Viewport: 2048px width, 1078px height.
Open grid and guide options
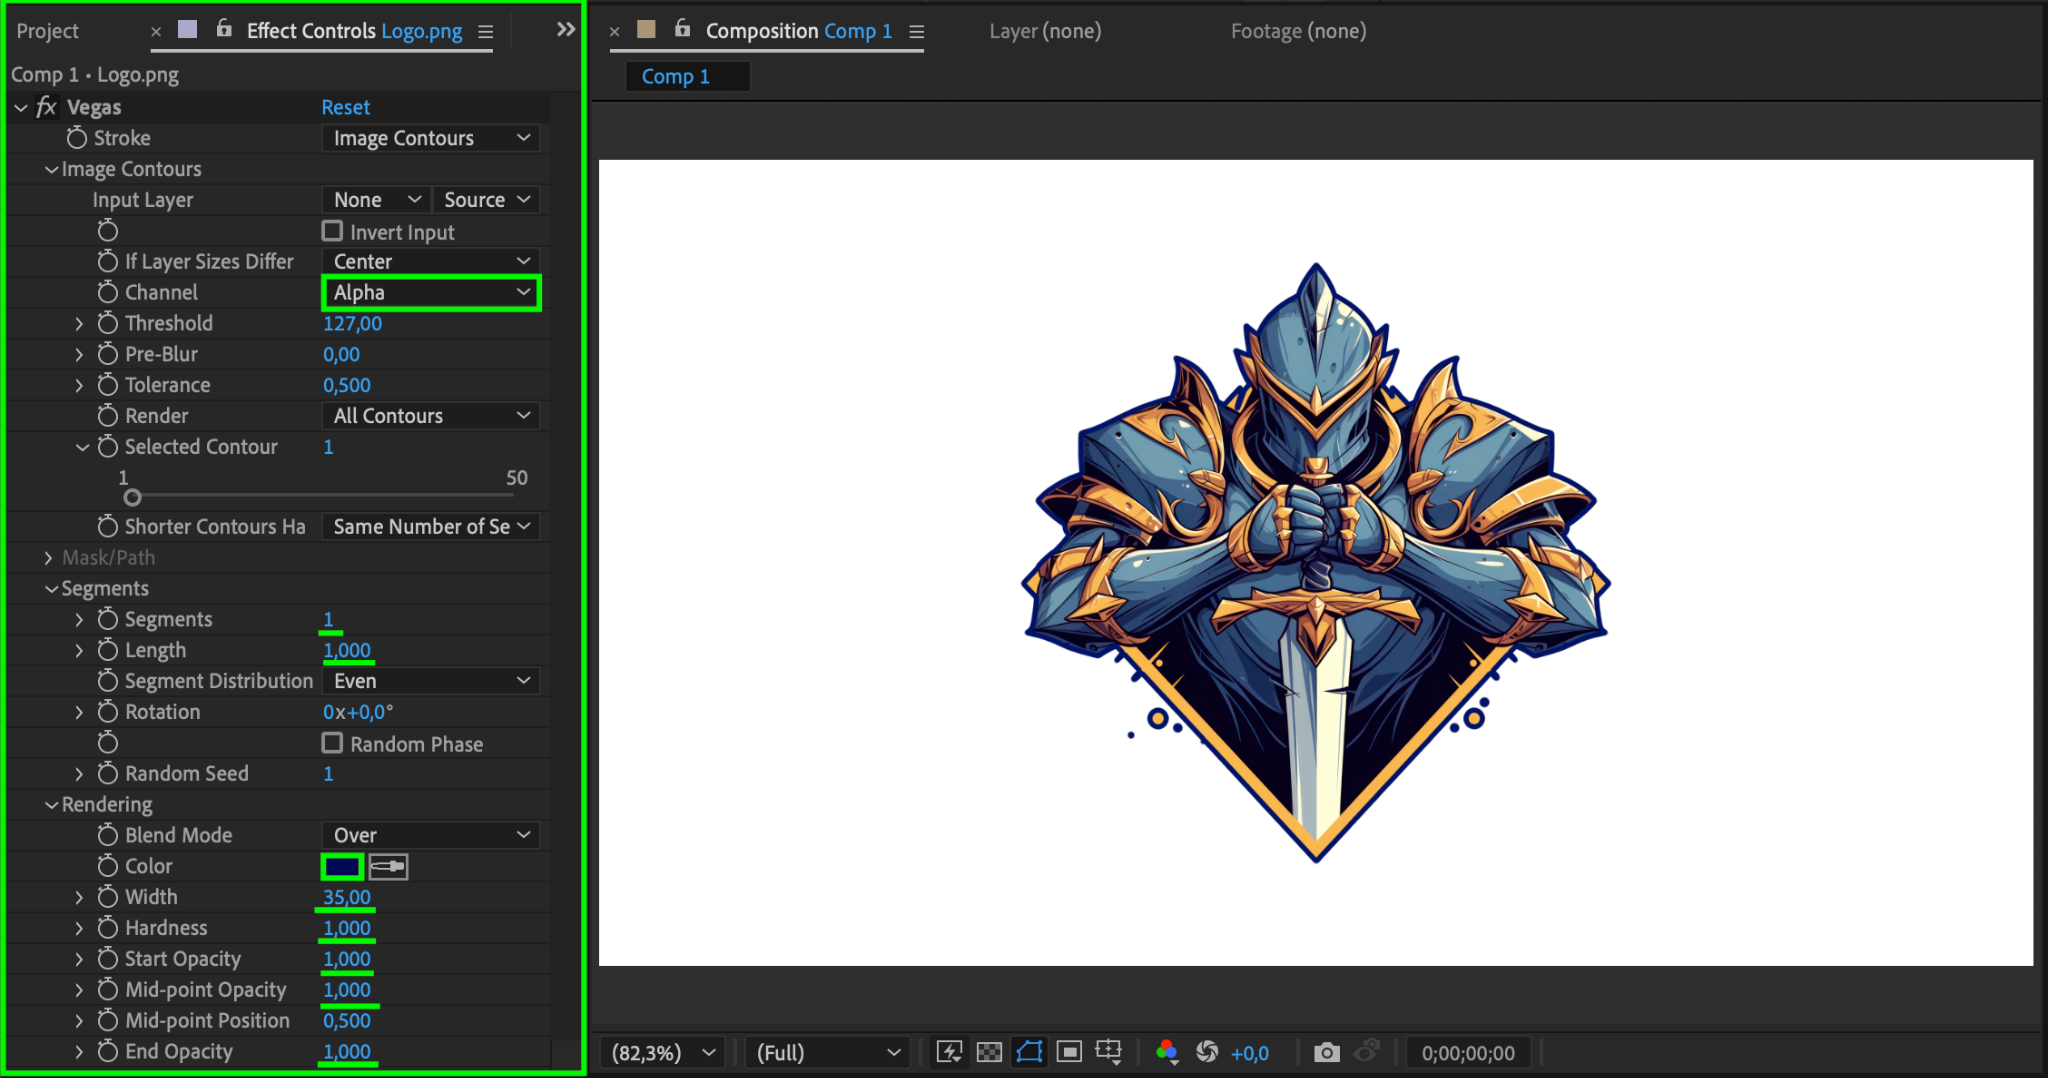[1109, 1052]
